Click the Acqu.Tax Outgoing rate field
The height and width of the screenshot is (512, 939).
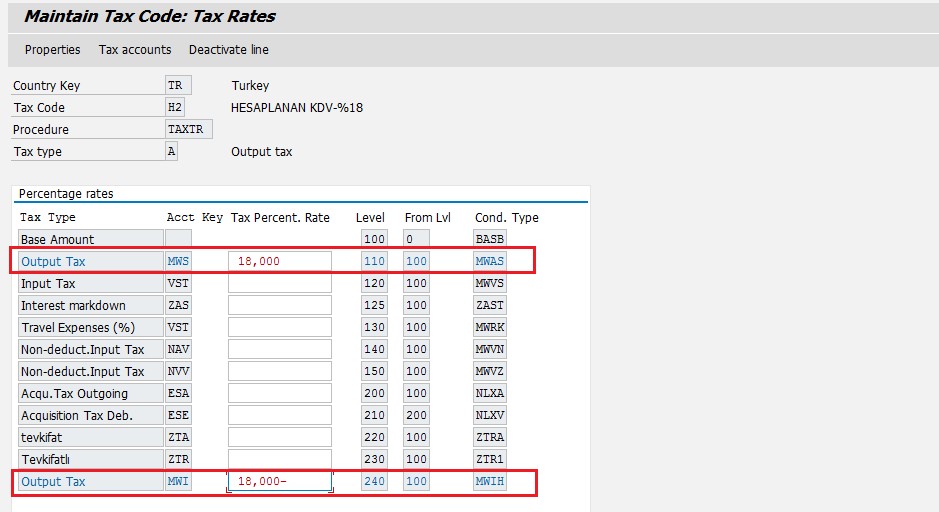pos(280,393)
